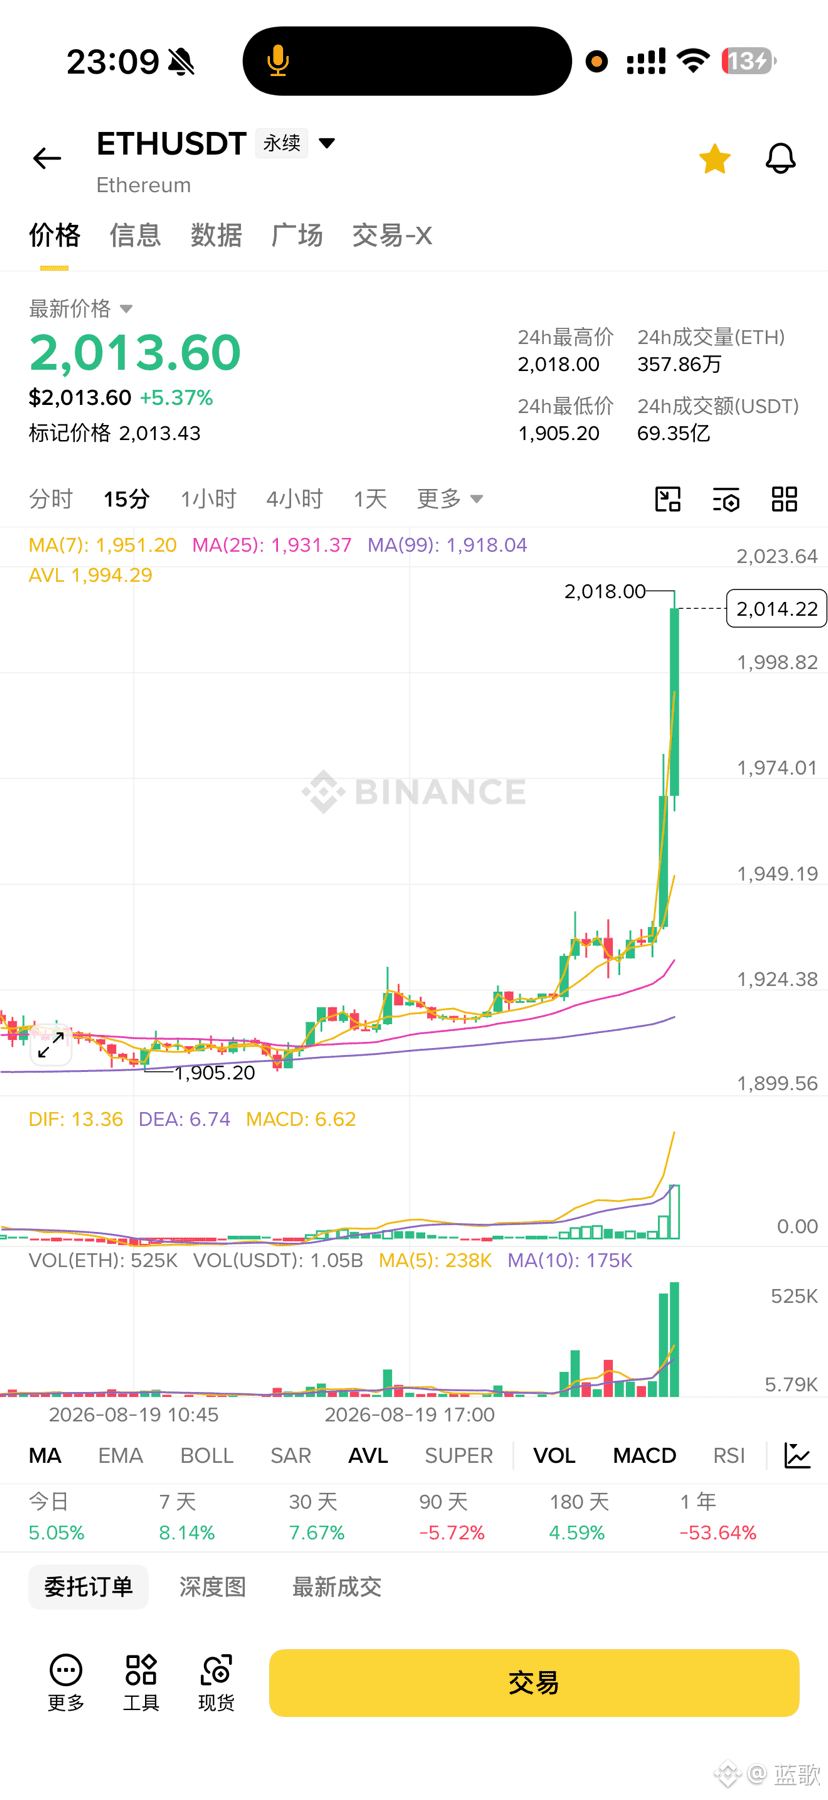The image size is (828, 1800).
Task: Tap the VOL(ETH): 525K legend
Action: tap(103, 1260)
